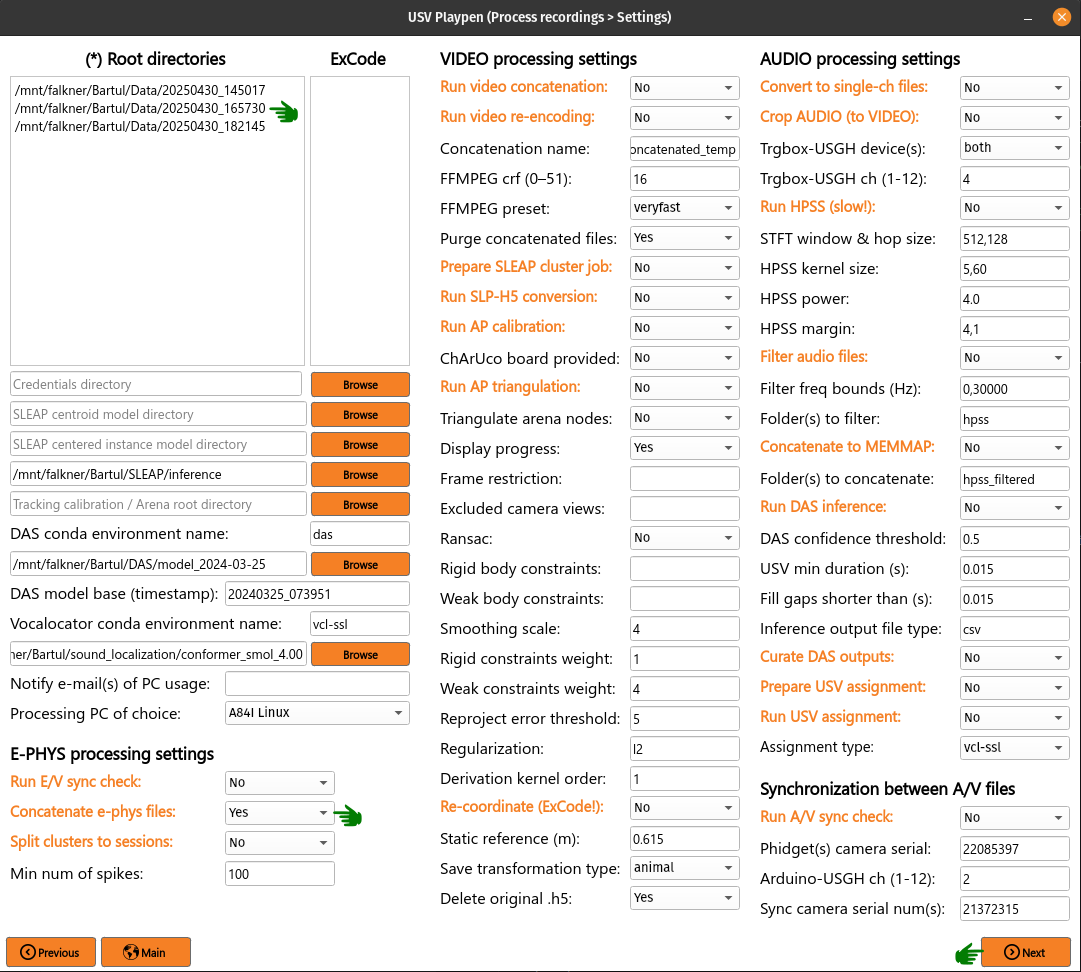Open Delete original .h5 dropdown

pyautogui.click(x=684, y=898)
